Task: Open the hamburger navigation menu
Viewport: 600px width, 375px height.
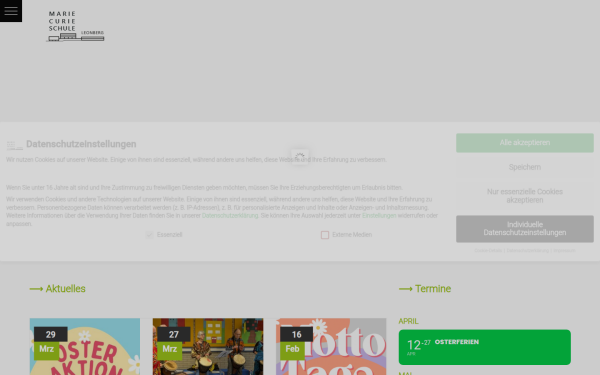Action: tap(11, 11)
